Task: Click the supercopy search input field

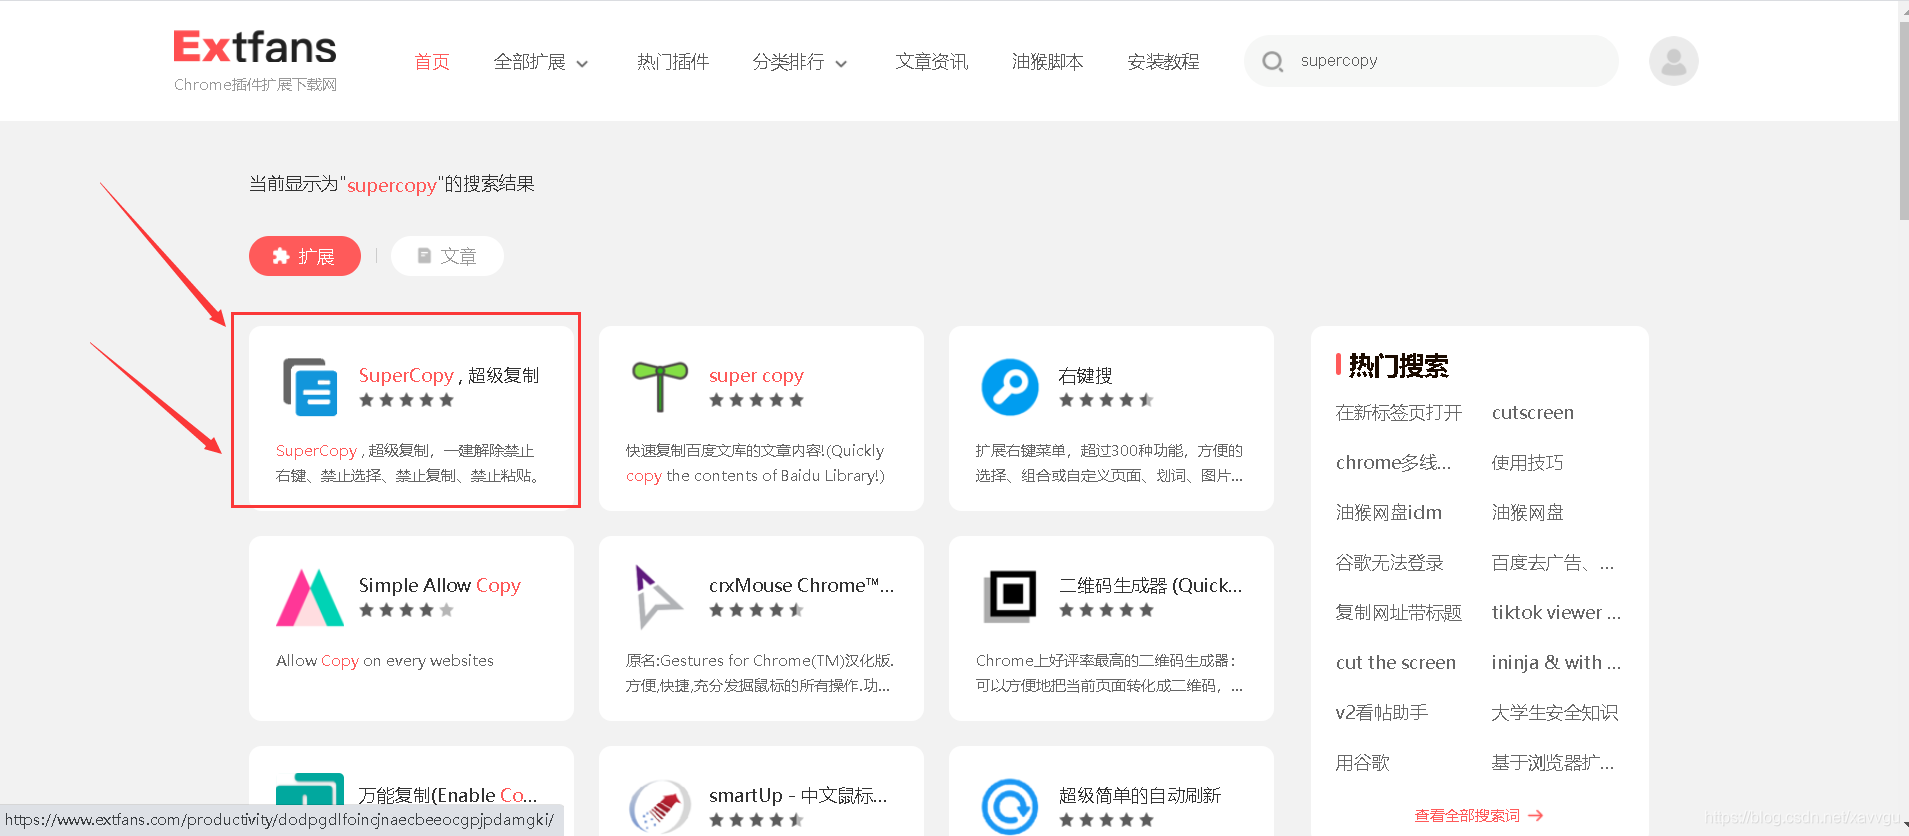Action: (1431, 61)
